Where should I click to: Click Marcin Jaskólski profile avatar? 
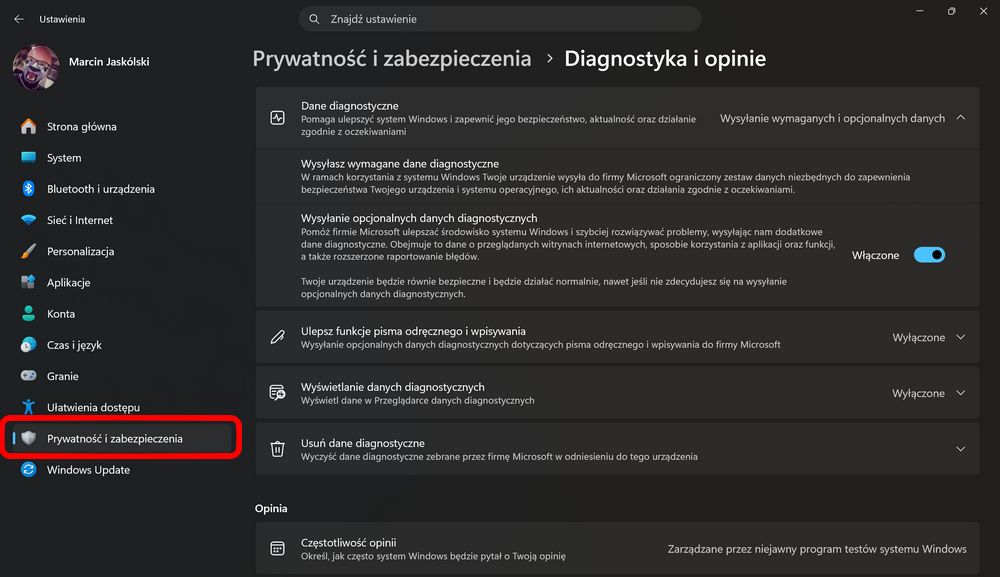click(36, 68)
